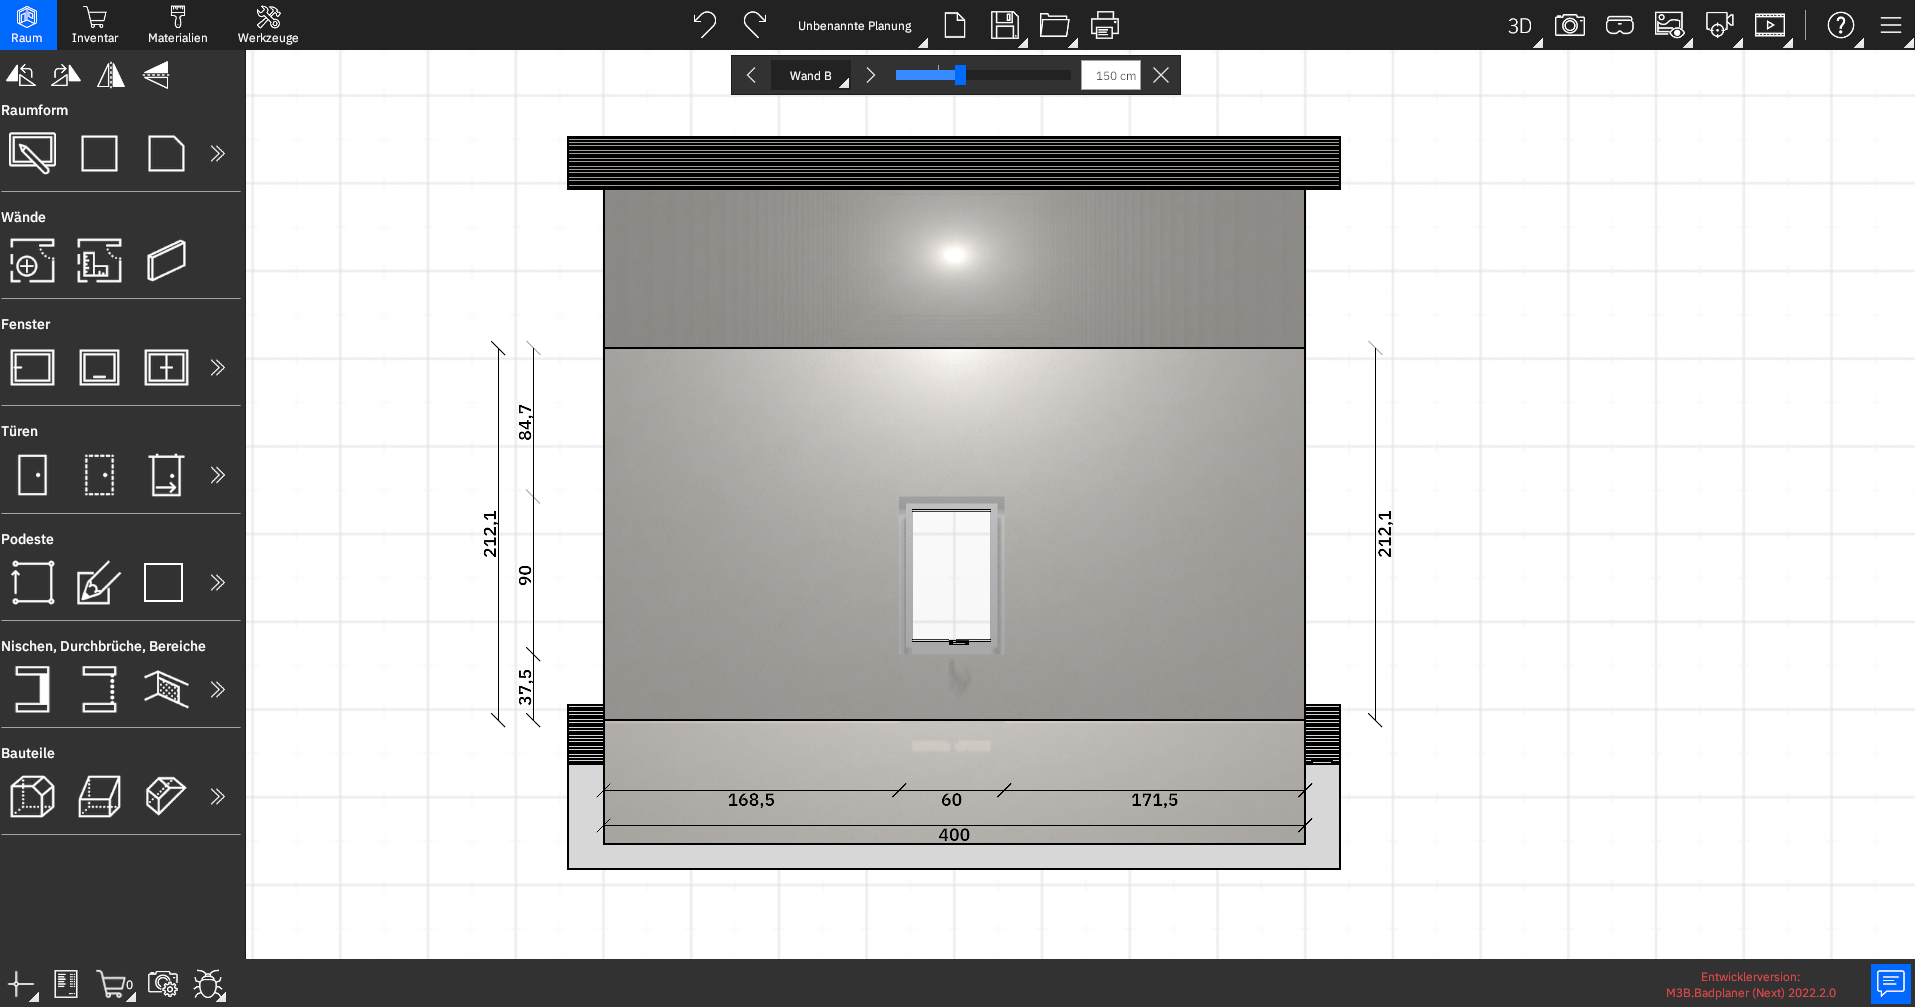Open the Werkzeuge tab
1915x1007 pixels.
click(x=268, y=25)
